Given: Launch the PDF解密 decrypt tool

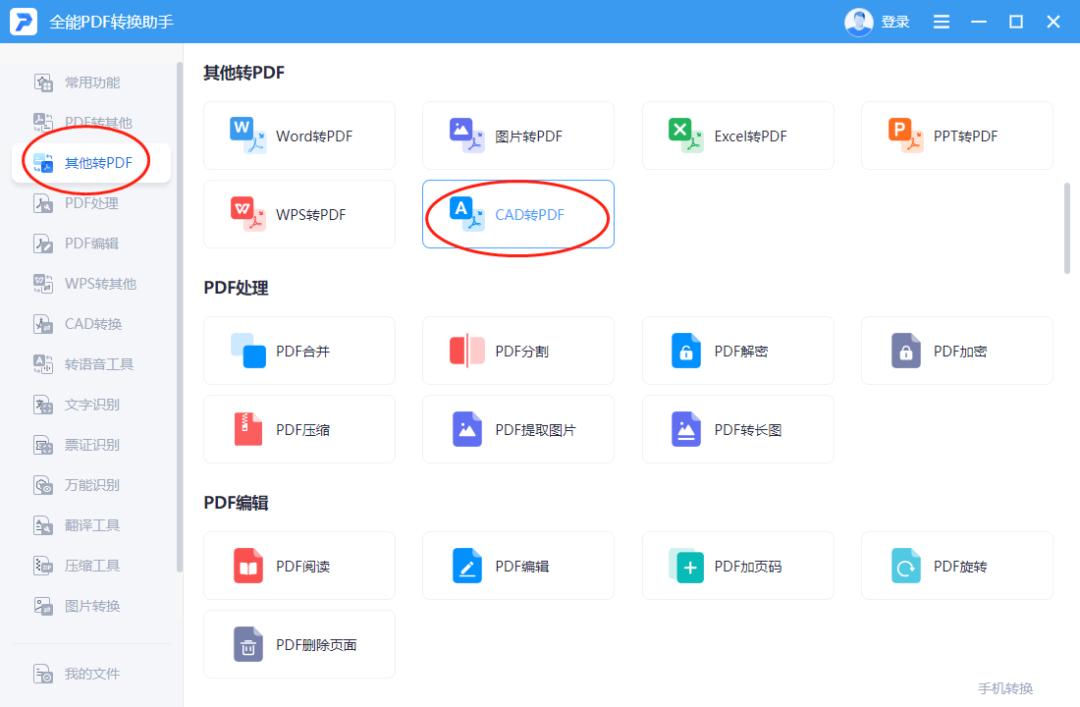Looking at the screenshot, I should pos(738,351).
